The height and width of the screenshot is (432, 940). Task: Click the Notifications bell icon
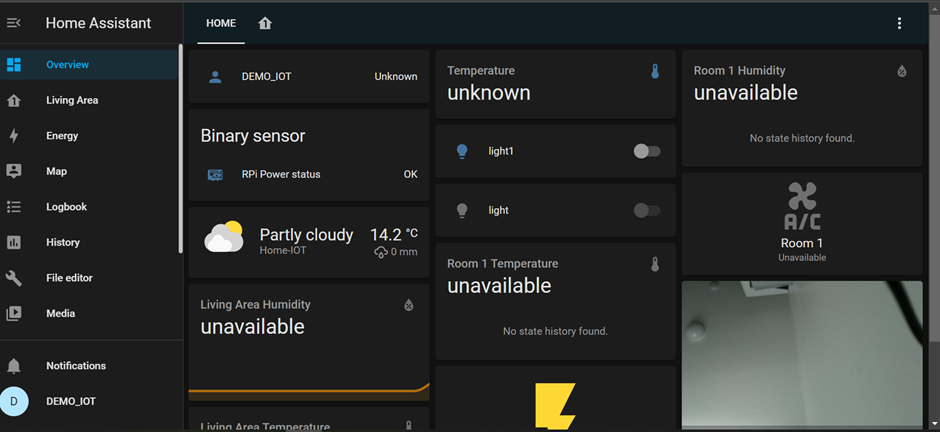click(13, 365)
